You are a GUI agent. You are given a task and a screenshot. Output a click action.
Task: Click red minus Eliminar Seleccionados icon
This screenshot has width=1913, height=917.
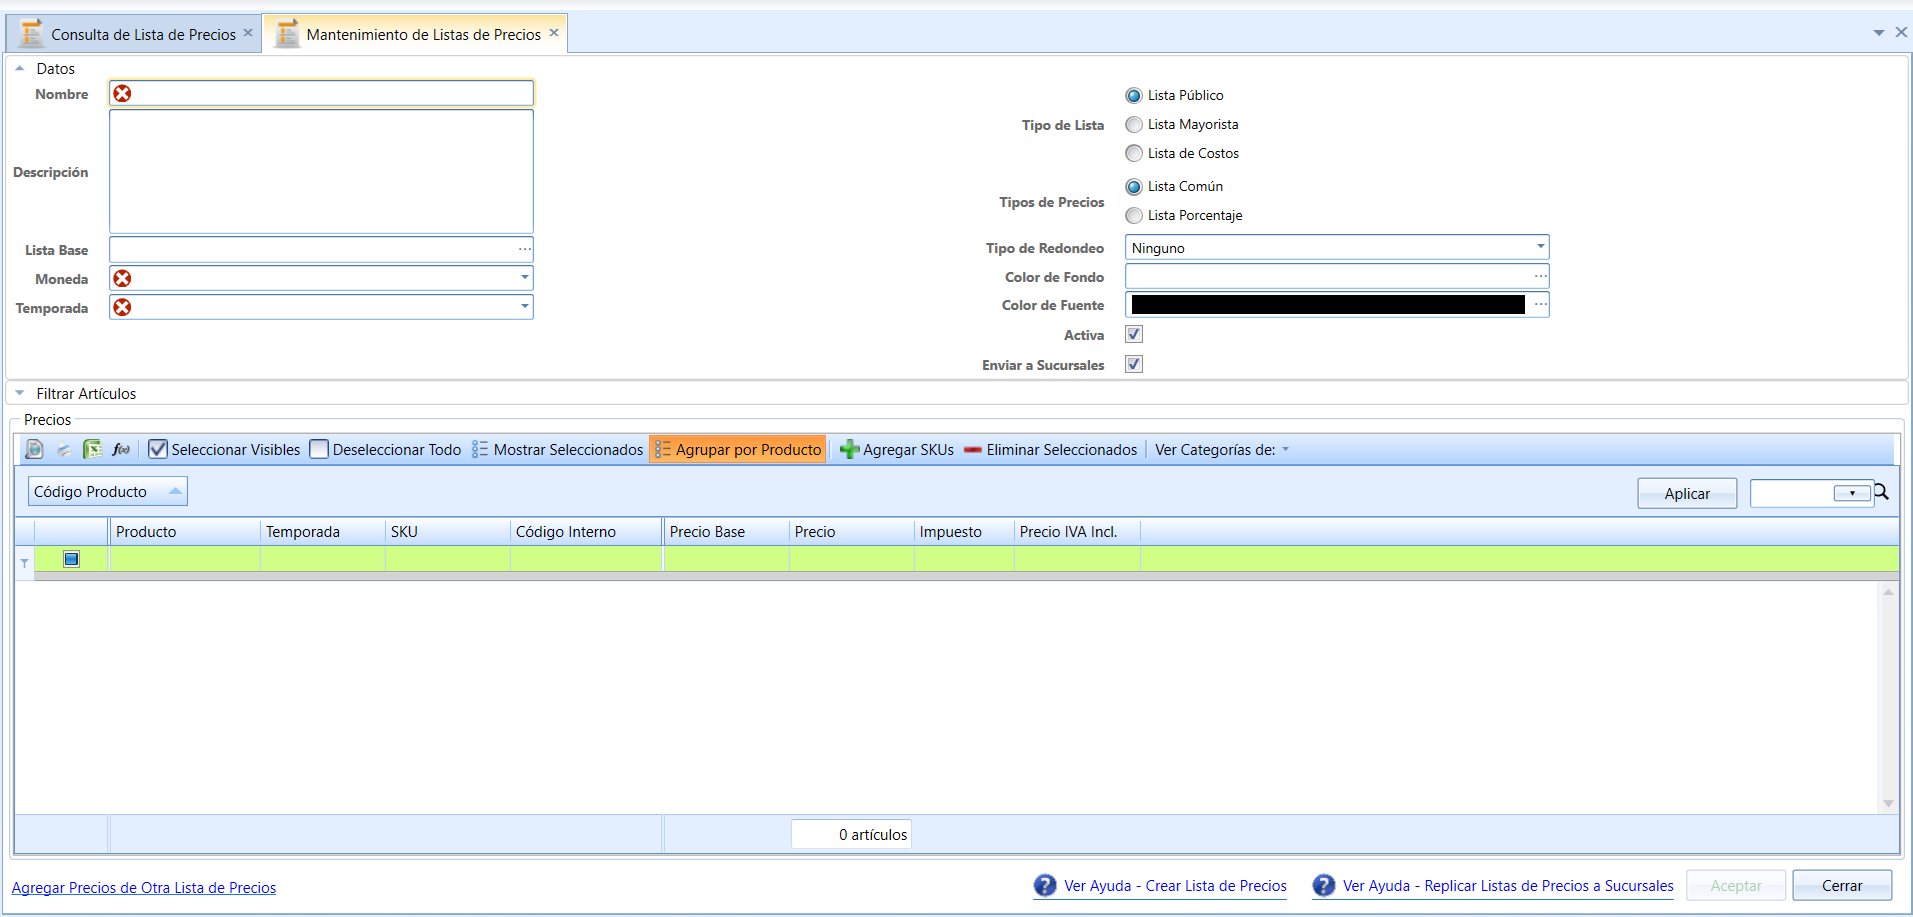pos(972,450)
